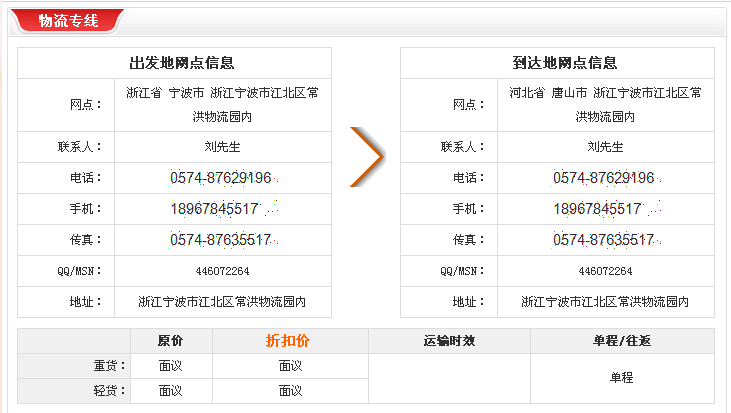
Task: Click contact 刘先生 in departure table
Action: 222,147
